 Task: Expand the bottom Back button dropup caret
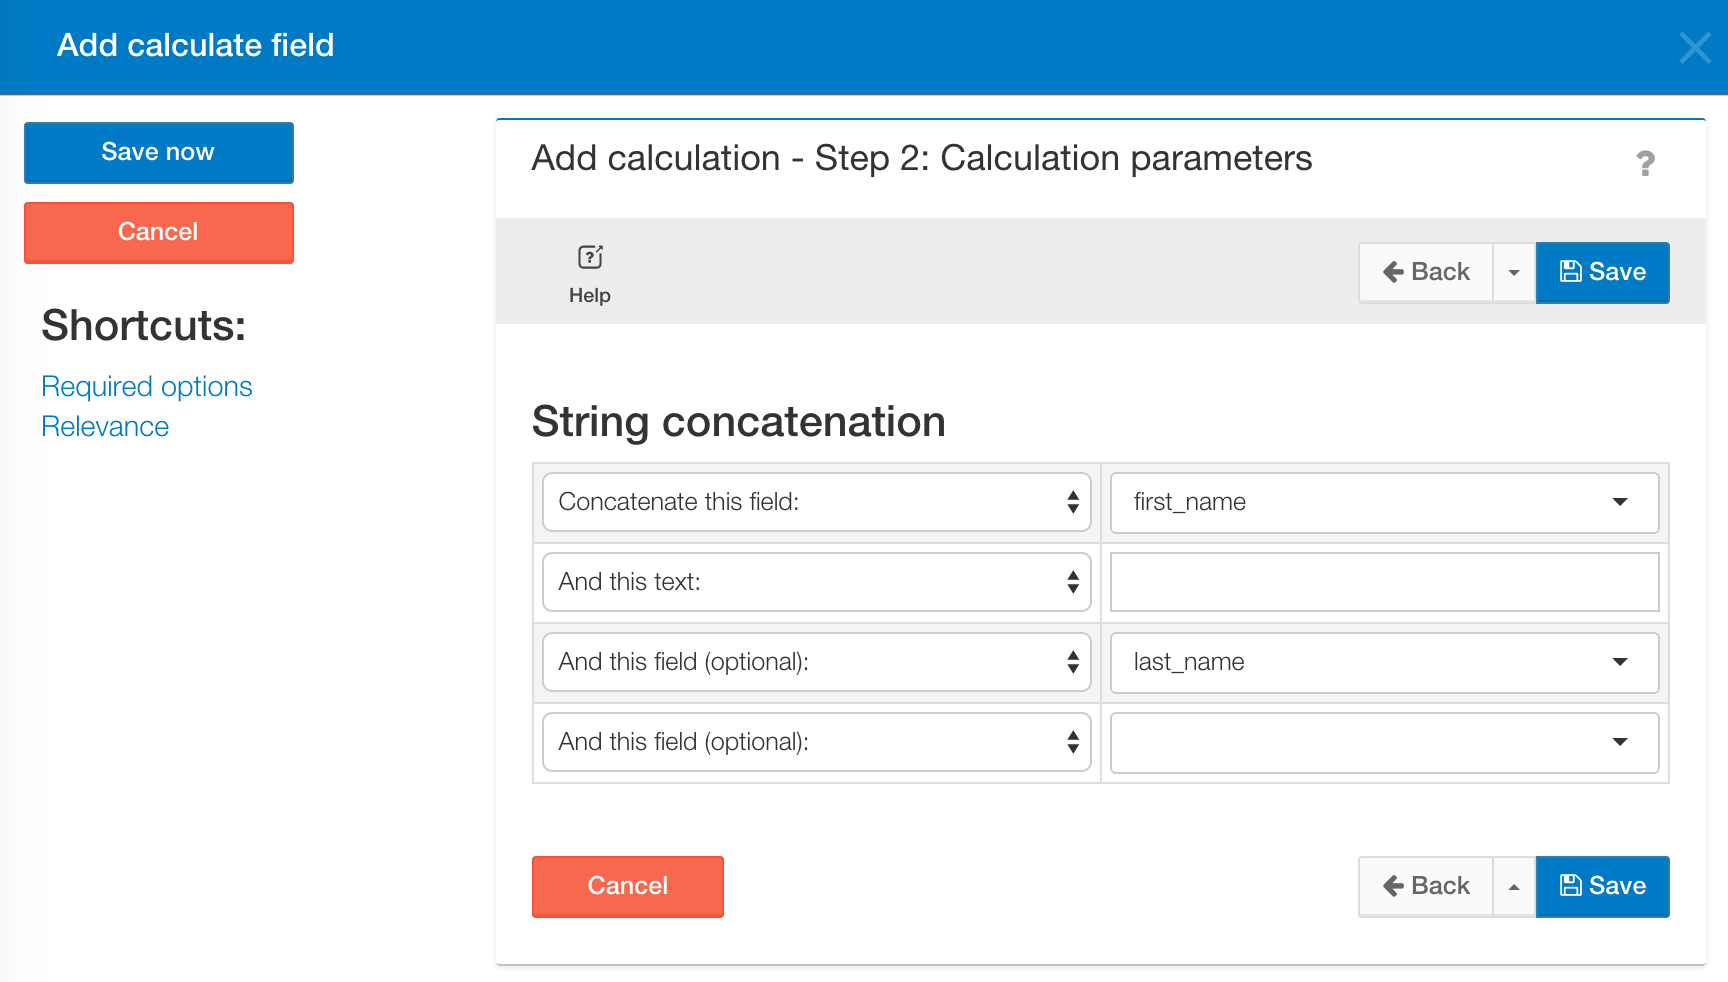[x=1514, y=886]
